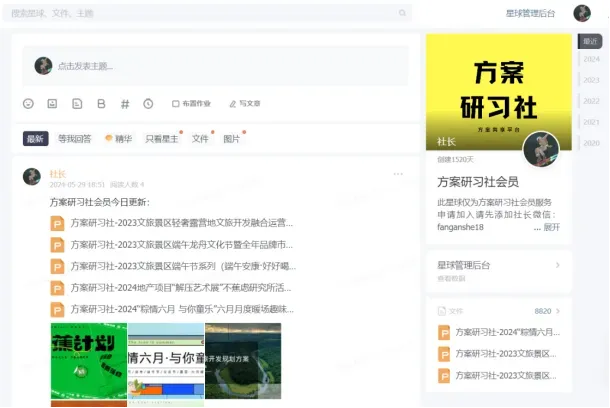This screenshot has width=610, height=408.
Task: Click file icon beside 轻奢露营地 file
Action: [x=57, y=223]
